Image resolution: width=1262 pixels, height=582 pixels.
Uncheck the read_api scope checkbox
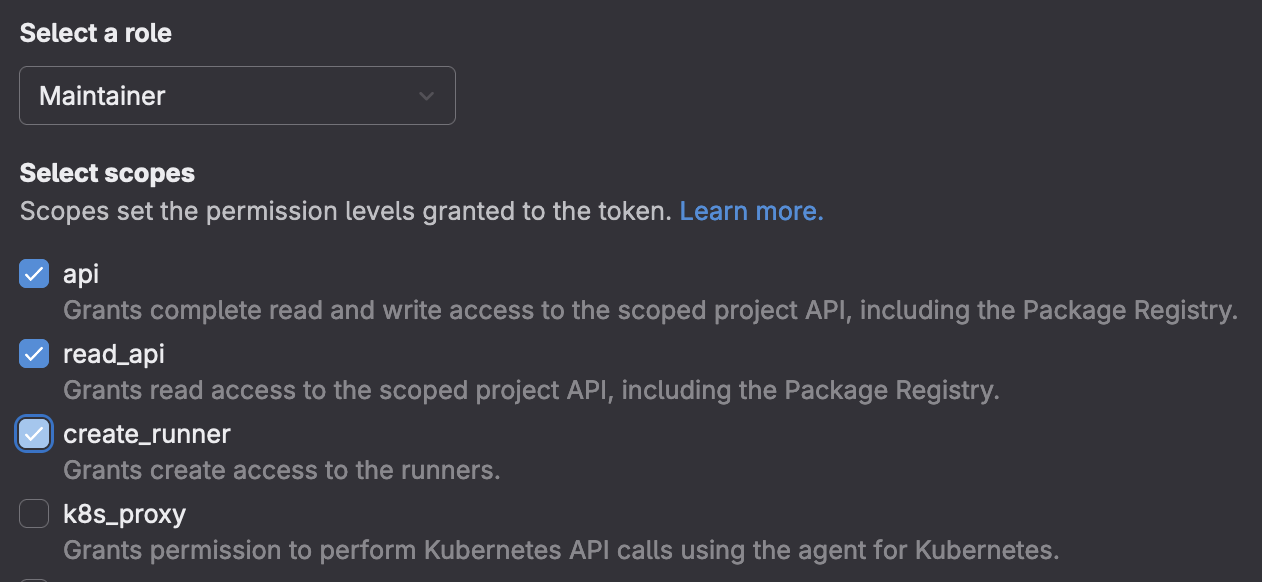coord(34,353)
